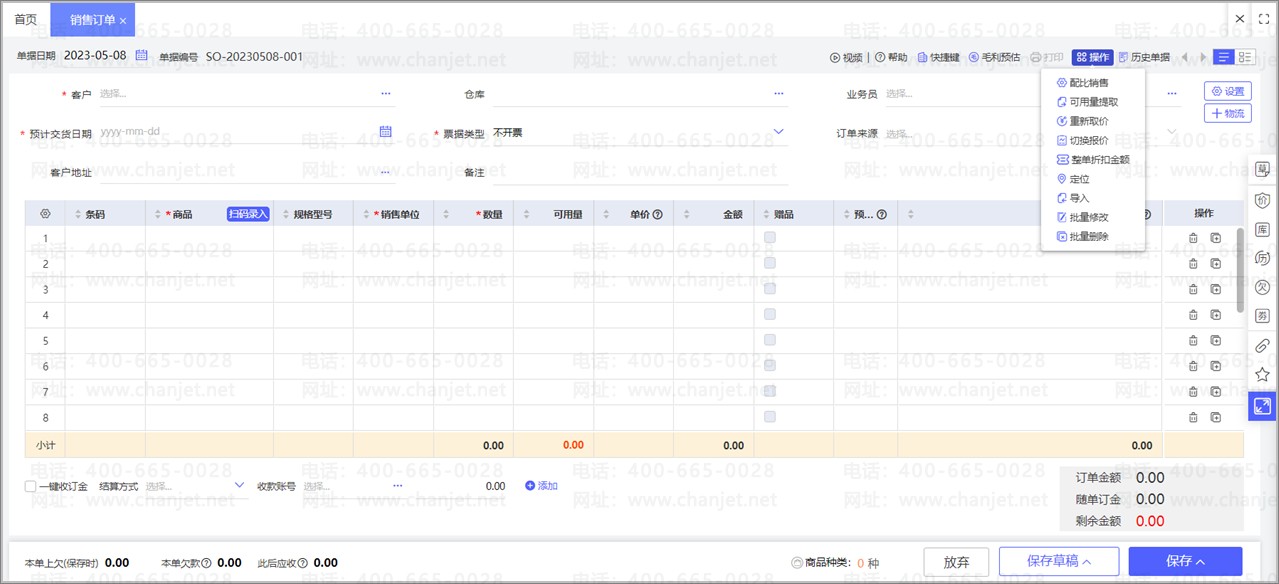Open the 业务员 selector ellipsis
This screenshot has width=1279, height=584.
click(1172, 94)
